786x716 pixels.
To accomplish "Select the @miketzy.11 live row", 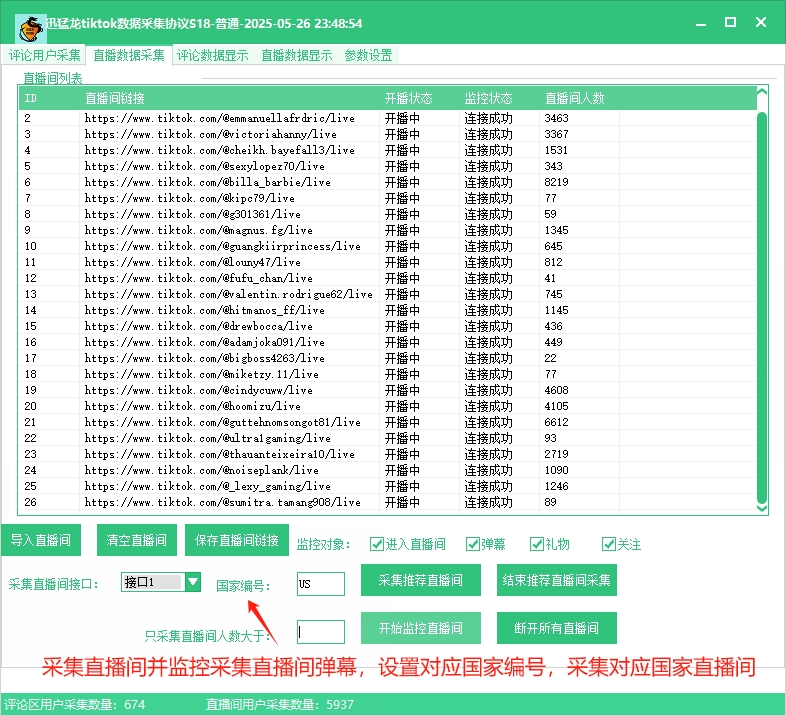I will pyautogui.click(x=387, y=375).
